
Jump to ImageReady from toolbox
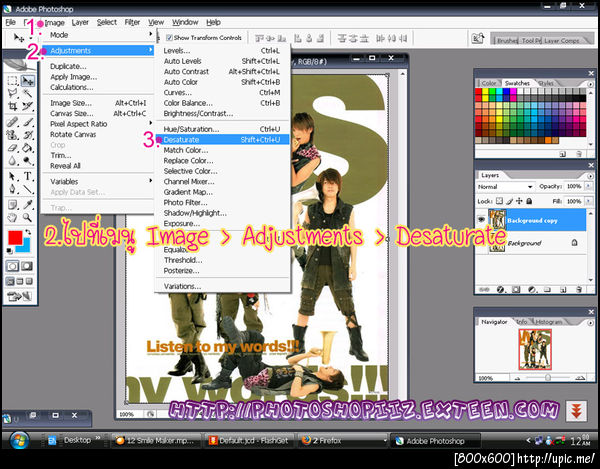click(x=19, y=296)
